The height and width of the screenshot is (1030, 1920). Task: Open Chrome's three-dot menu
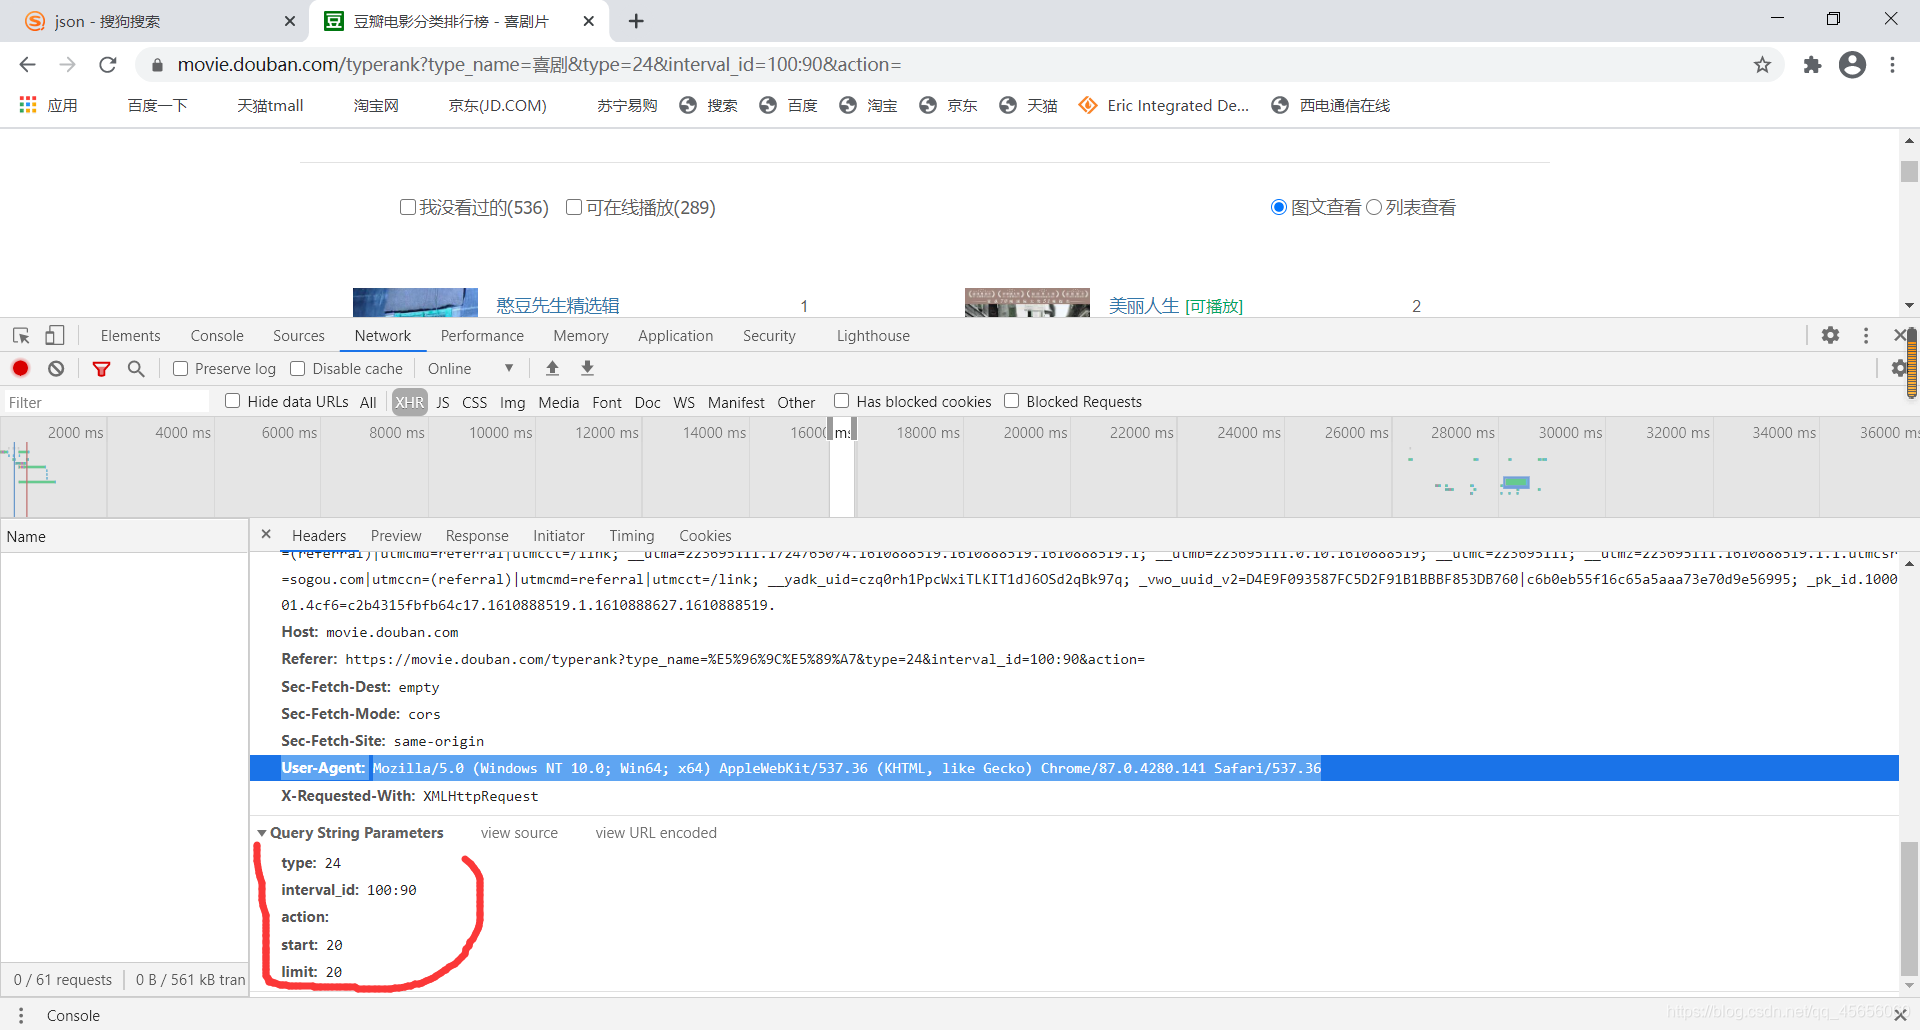click(x=1892, y=65)
